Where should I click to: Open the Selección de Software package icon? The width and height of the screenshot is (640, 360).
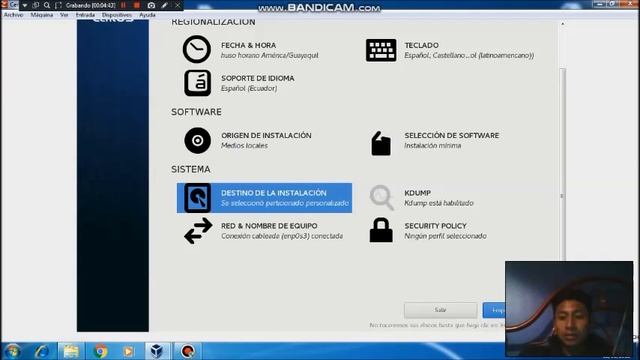381,144
